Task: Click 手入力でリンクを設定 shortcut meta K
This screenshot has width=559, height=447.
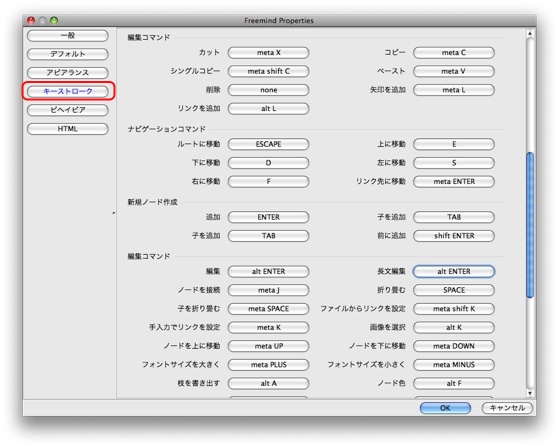Action: [268, 327]
